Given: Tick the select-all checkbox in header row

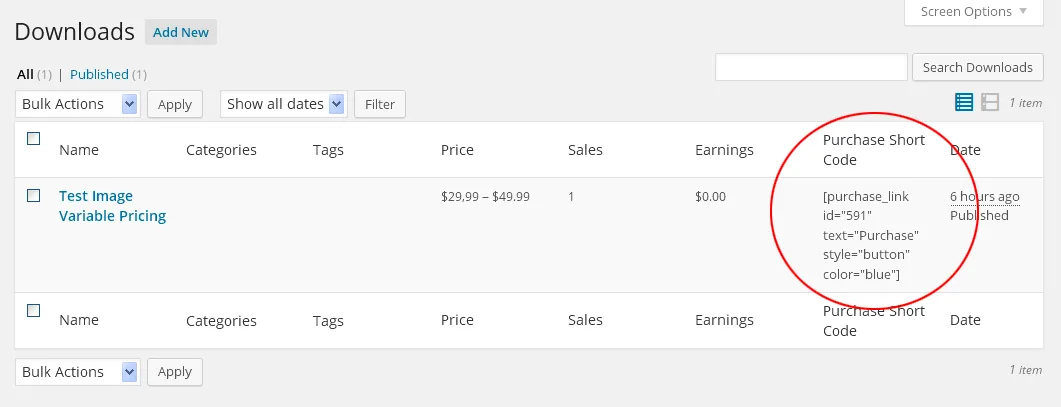Looking at the screenshot, I should [x=33, y=139].
